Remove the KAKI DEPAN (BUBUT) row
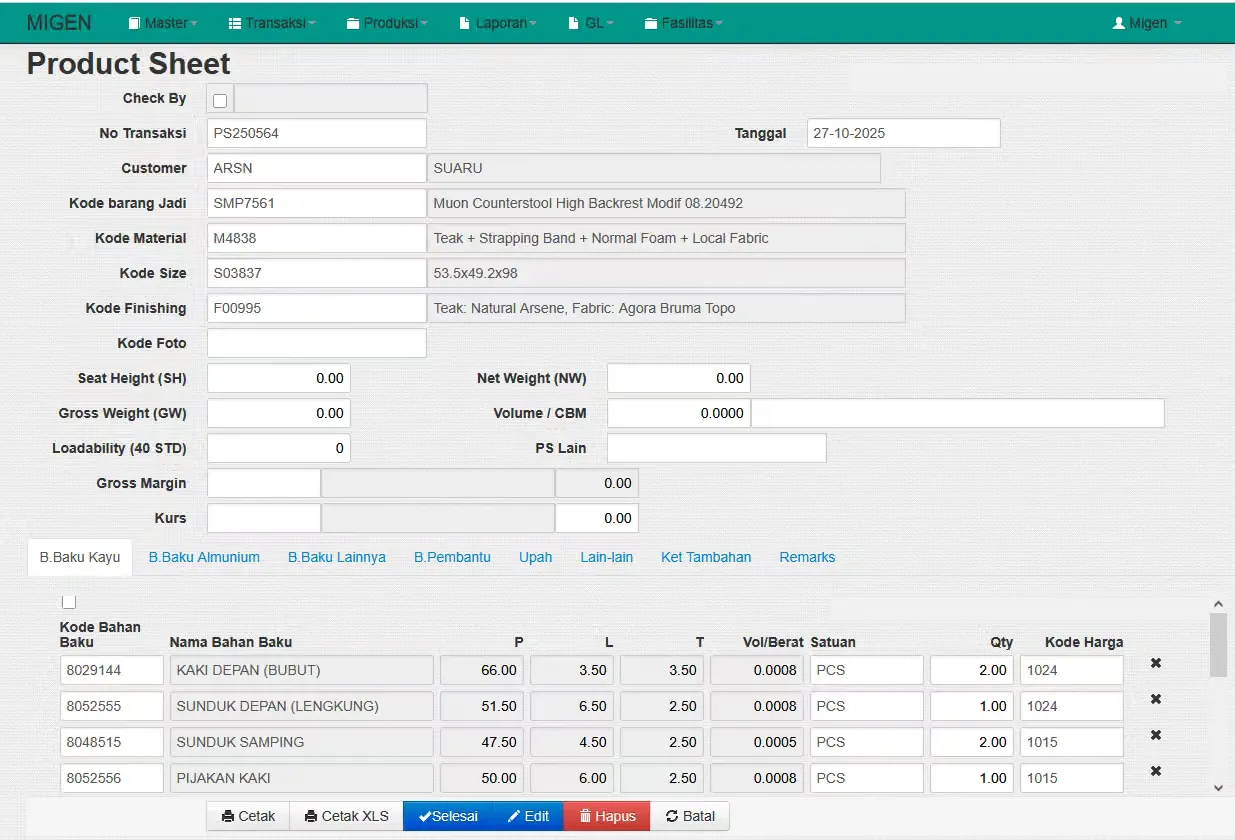The height and width of the screenshot is (840, 1235). click(1155, 663)
